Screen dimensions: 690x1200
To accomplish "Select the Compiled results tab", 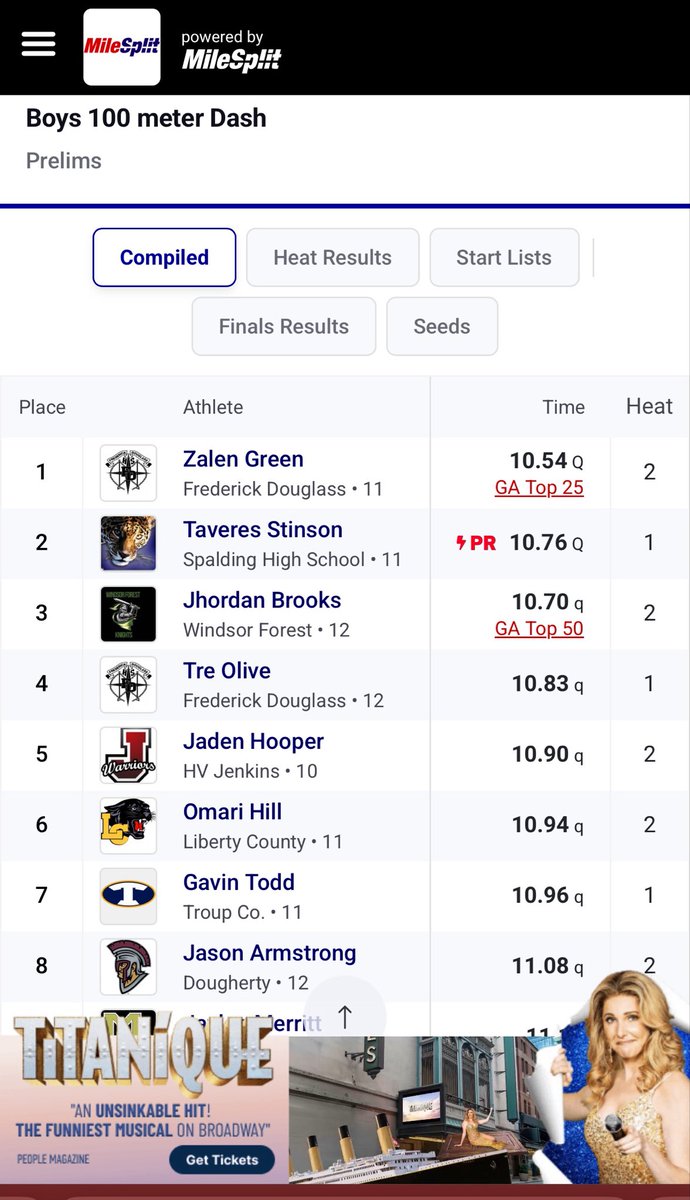I will [164, 258].
